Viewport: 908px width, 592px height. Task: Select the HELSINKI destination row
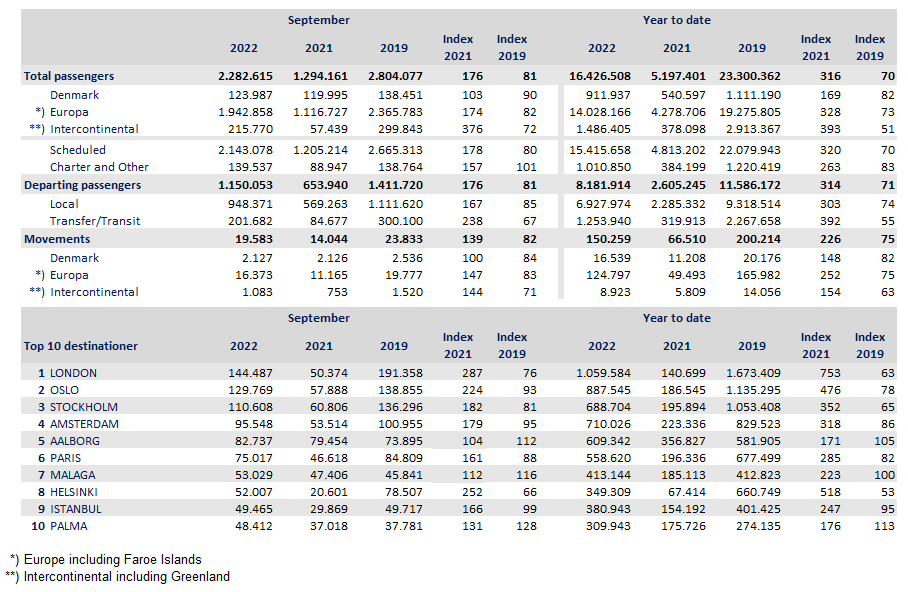tap(77, 492)
